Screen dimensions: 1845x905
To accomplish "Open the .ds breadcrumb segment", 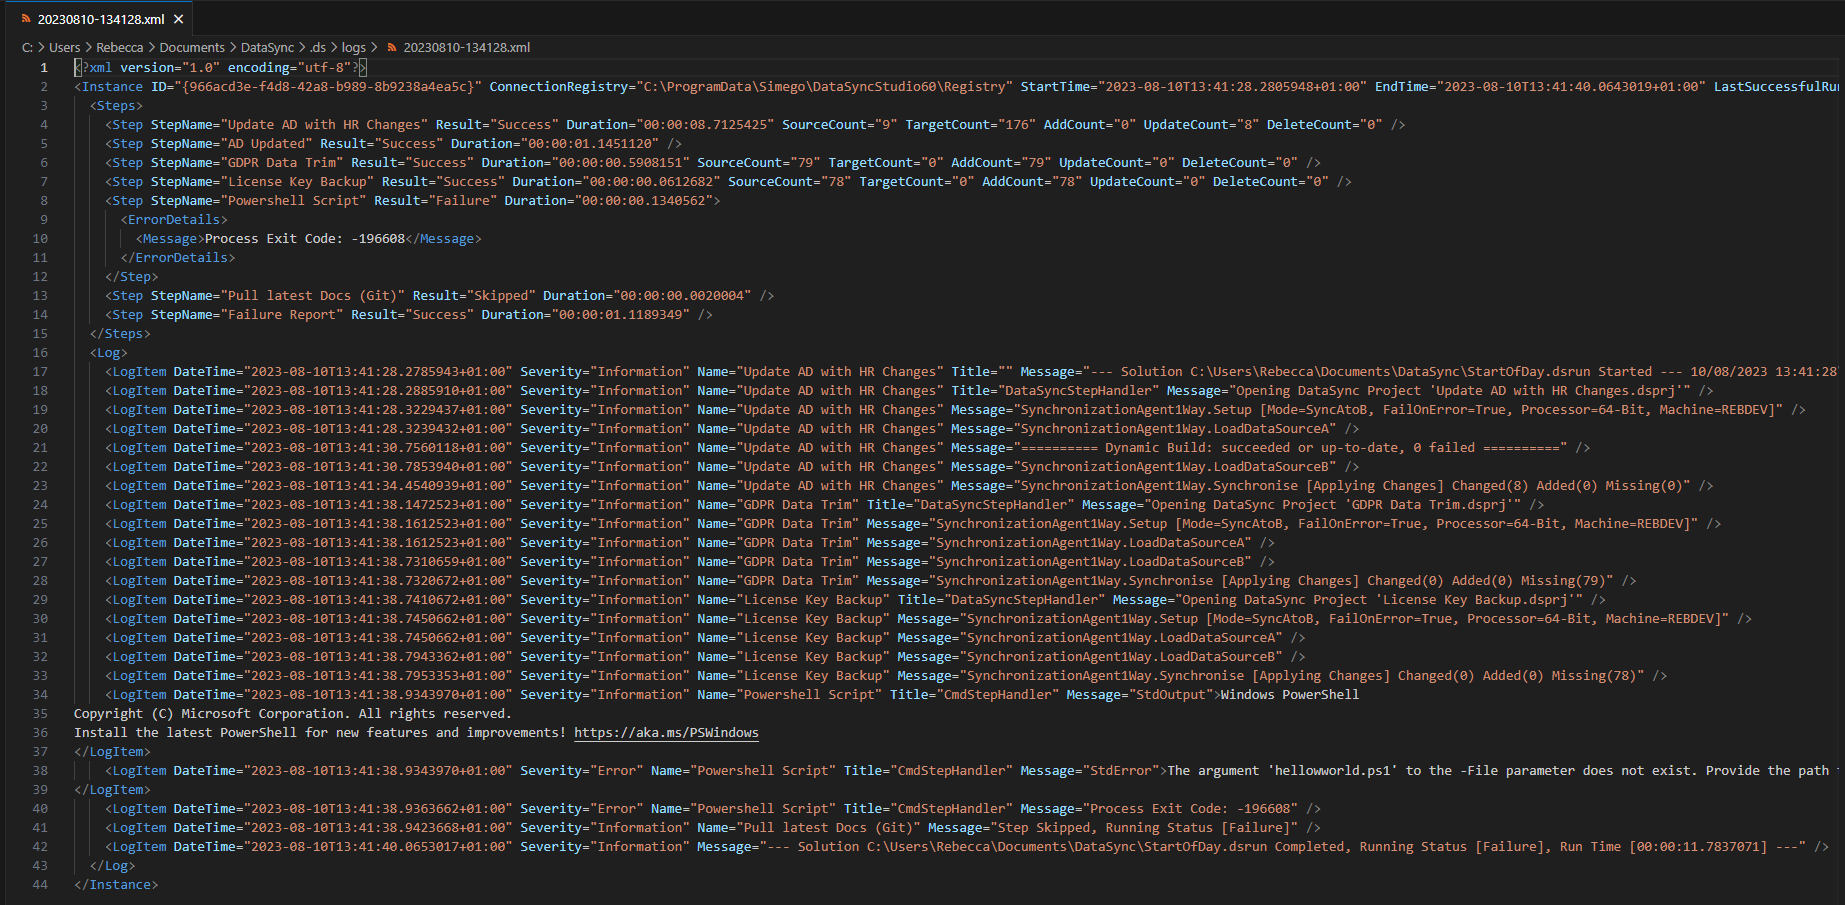I will pos(318,47).
